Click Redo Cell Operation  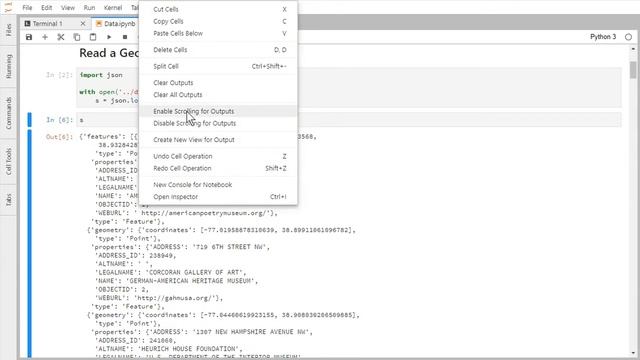pyautogui.click(x=218, y=168)
